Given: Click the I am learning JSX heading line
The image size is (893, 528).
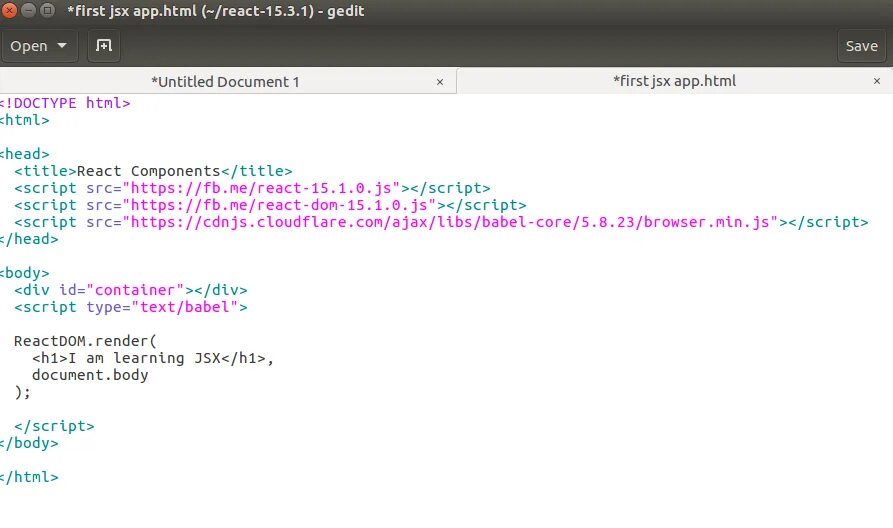Looking at the screenshot, I should 153,358.
